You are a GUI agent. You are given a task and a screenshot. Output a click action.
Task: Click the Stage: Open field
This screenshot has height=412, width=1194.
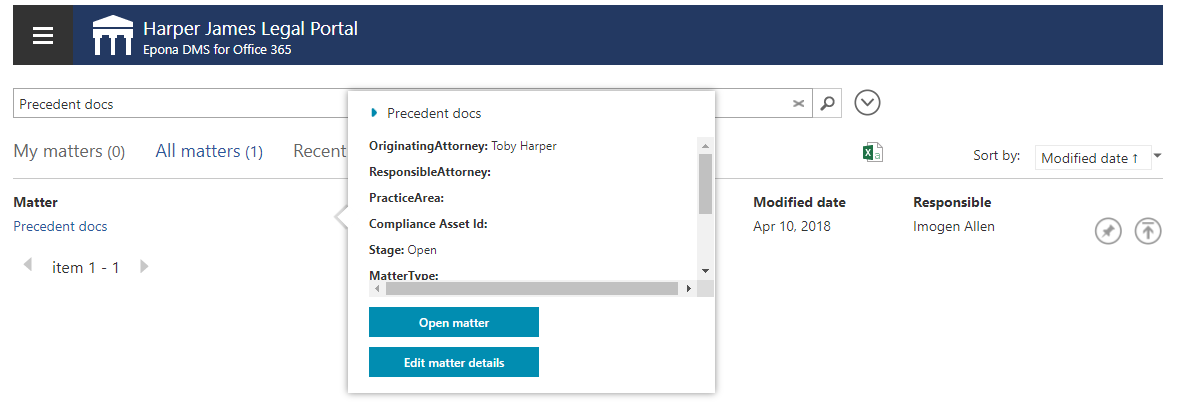(403, 249)
